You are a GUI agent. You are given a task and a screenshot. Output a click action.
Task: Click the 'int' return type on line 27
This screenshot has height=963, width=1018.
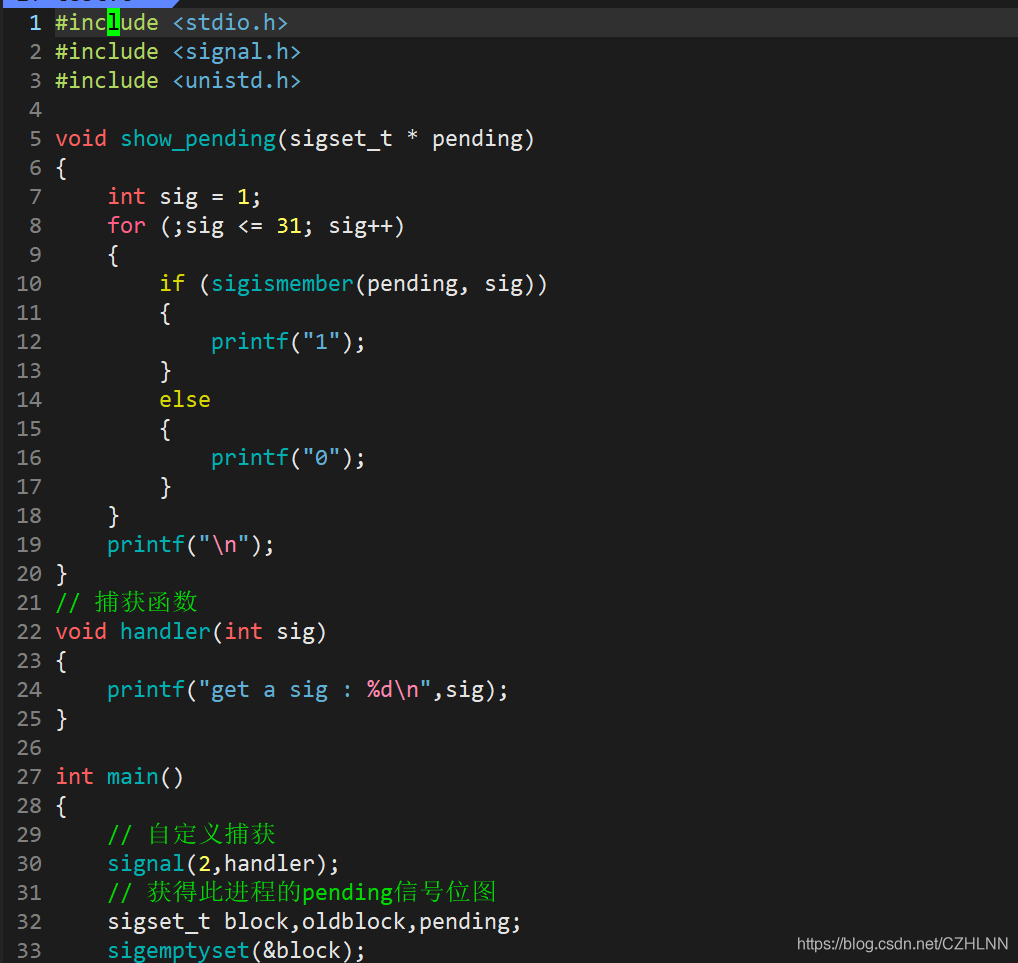[75, 777]
